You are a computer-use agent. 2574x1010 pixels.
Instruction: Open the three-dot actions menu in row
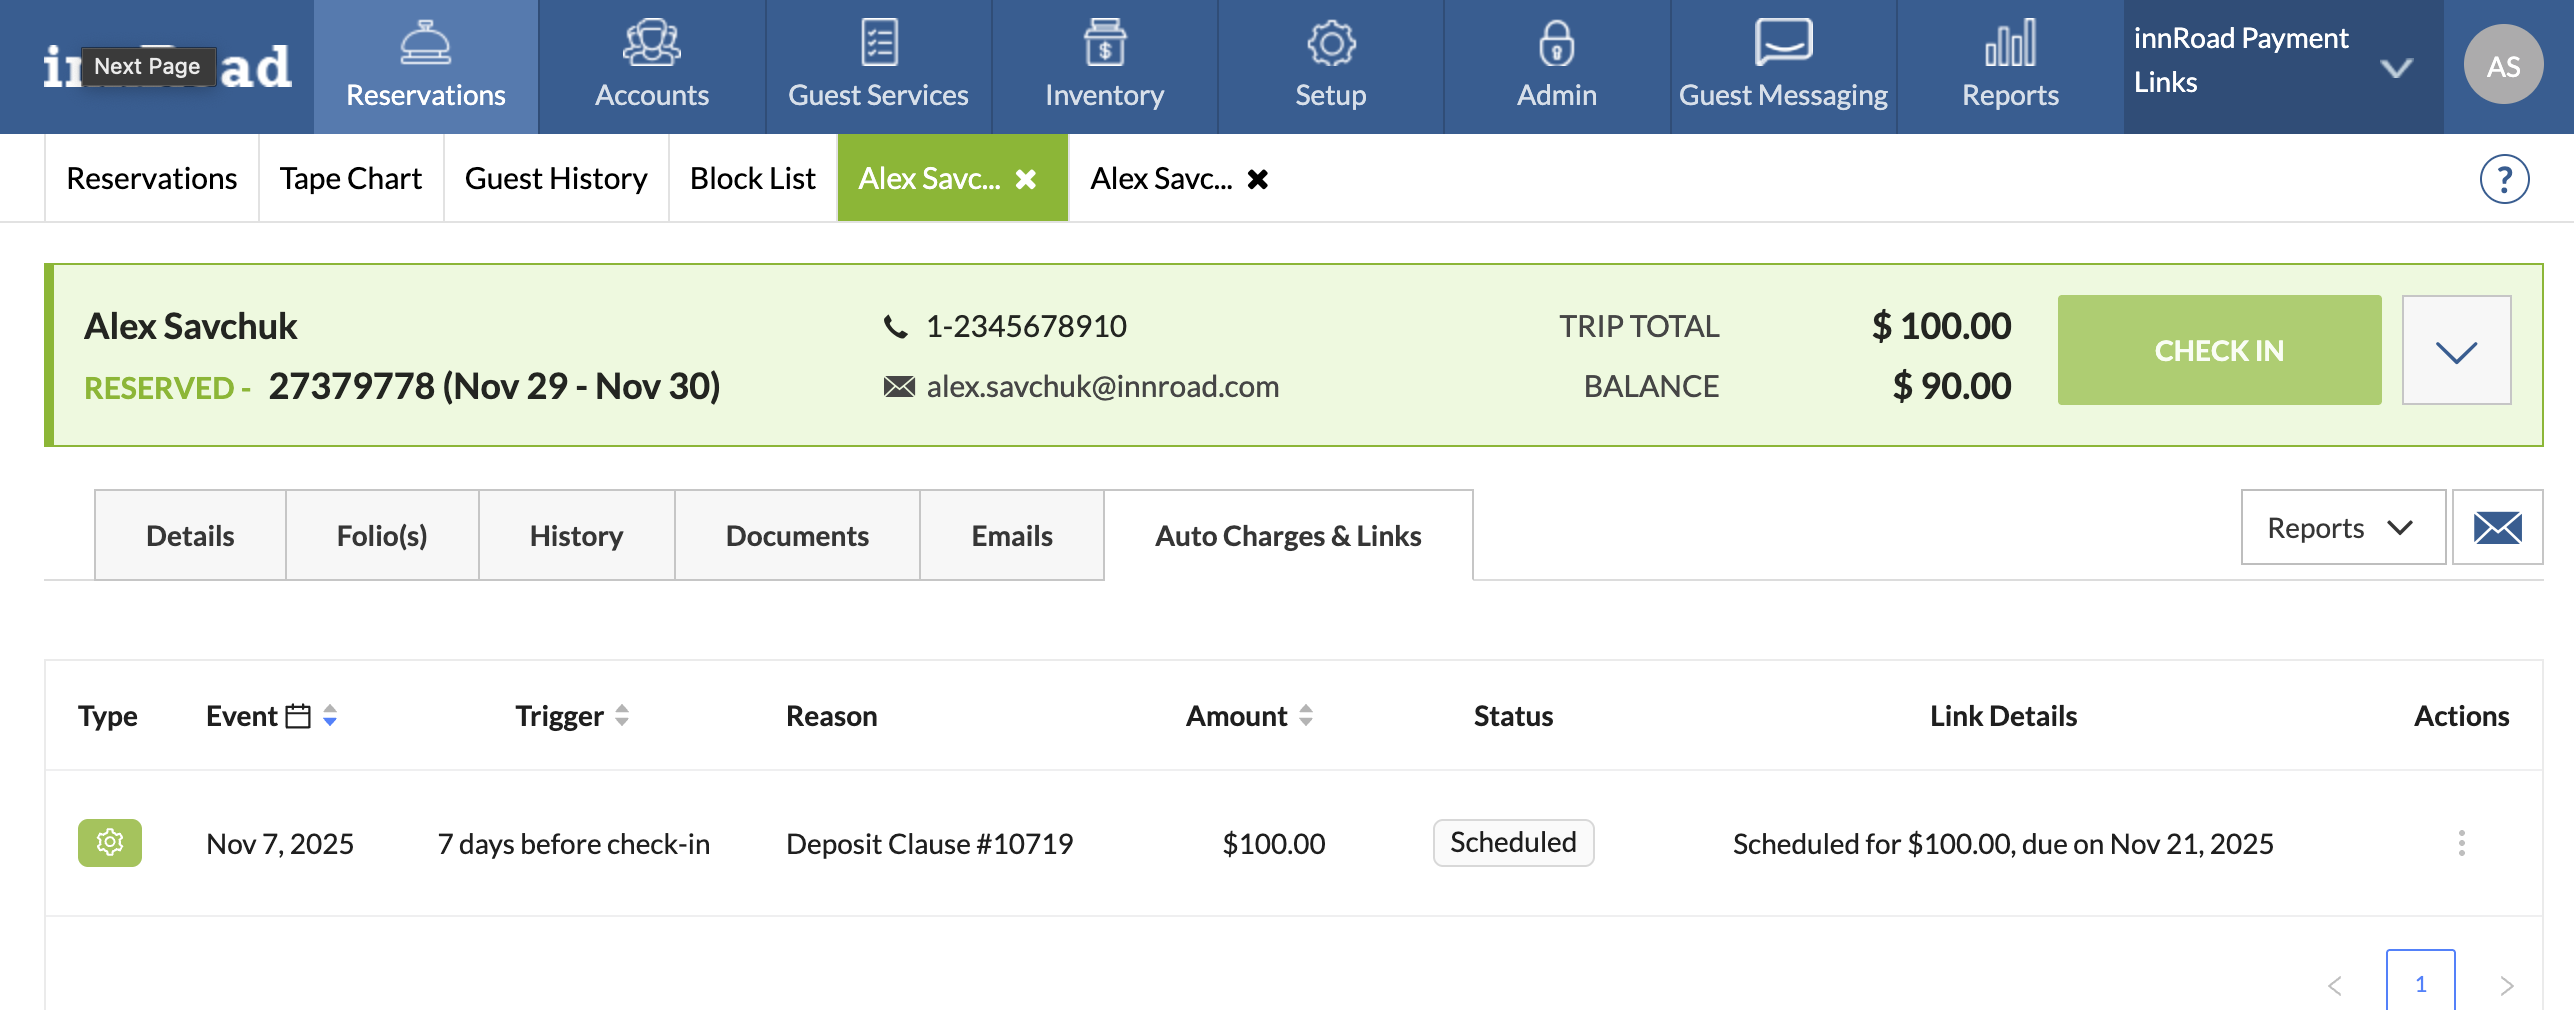click(x=2461, y=843)
